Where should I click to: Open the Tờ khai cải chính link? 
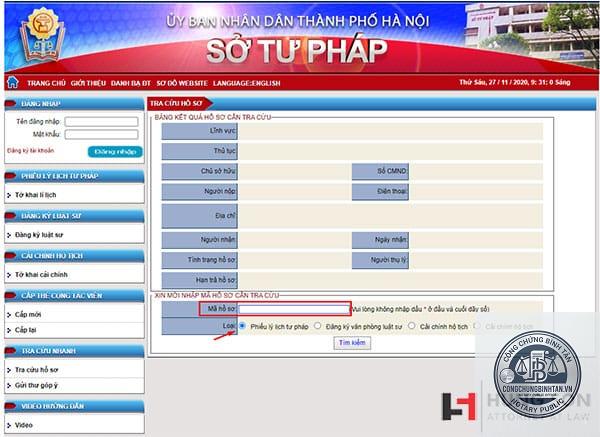coord(41,274)
